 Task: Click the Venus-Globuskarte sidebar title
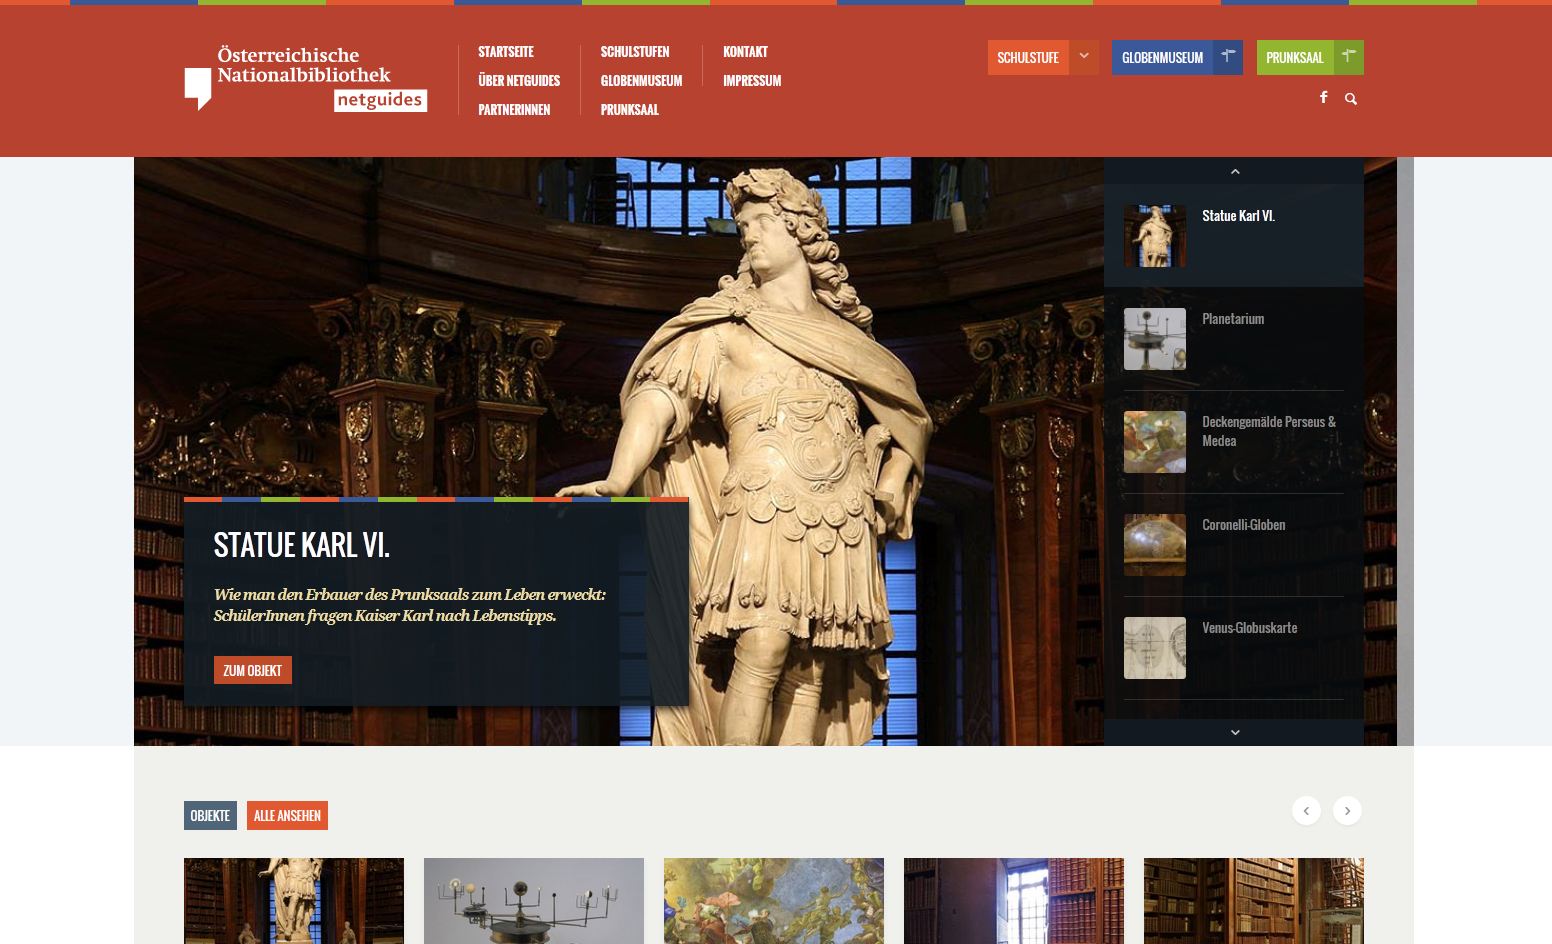pos(1250,628)
